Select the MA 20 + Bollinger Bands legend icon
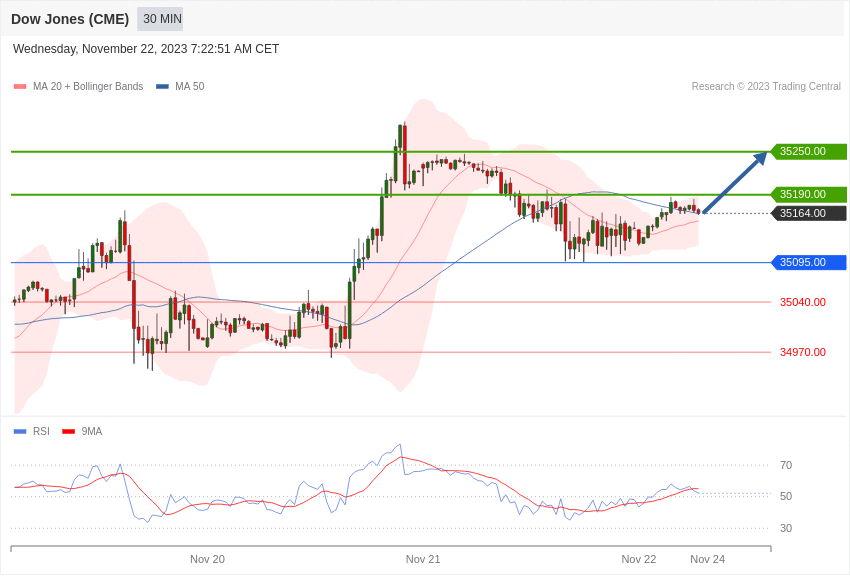Viewport: 850px width, 576px height. [x=18, y=86]
